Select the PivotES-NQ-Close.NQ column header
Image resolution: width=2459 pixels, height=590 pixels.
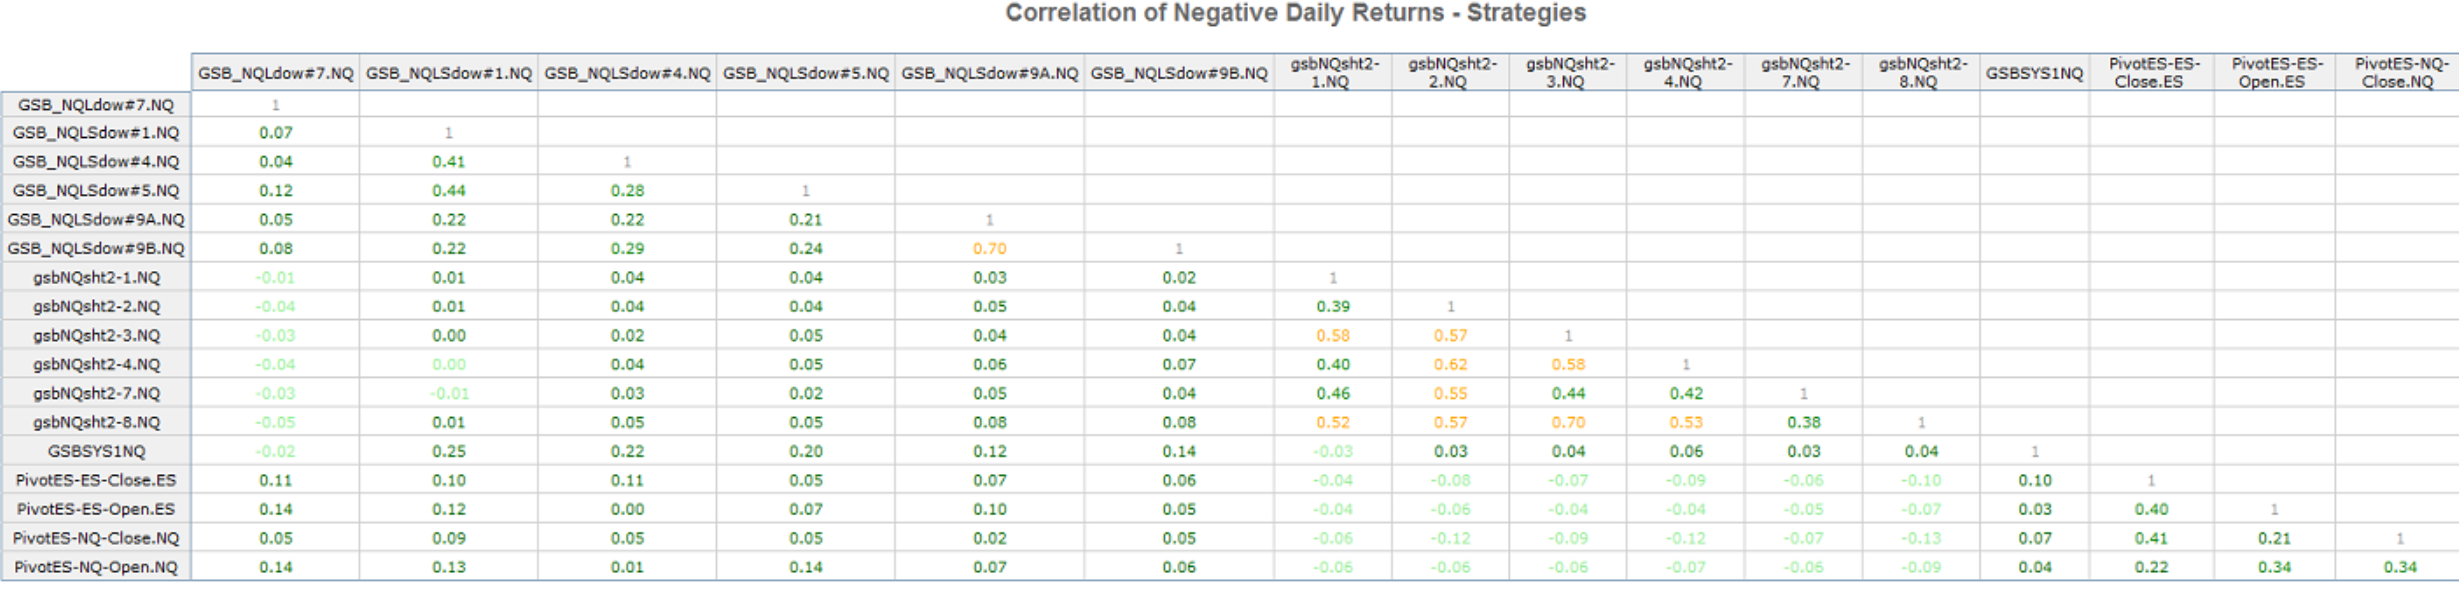[2397, 73]
